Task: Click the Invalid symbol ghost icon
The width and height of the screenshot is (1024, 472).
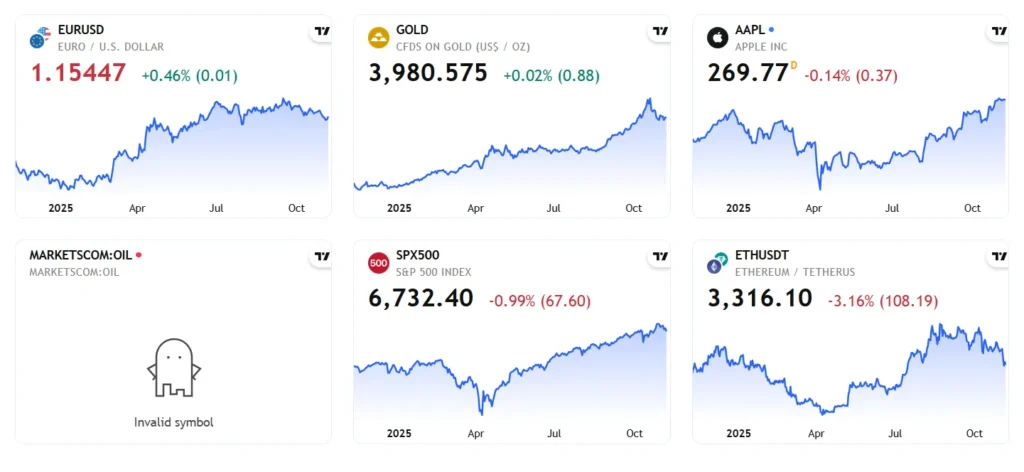Action: (x=174, y=367)
